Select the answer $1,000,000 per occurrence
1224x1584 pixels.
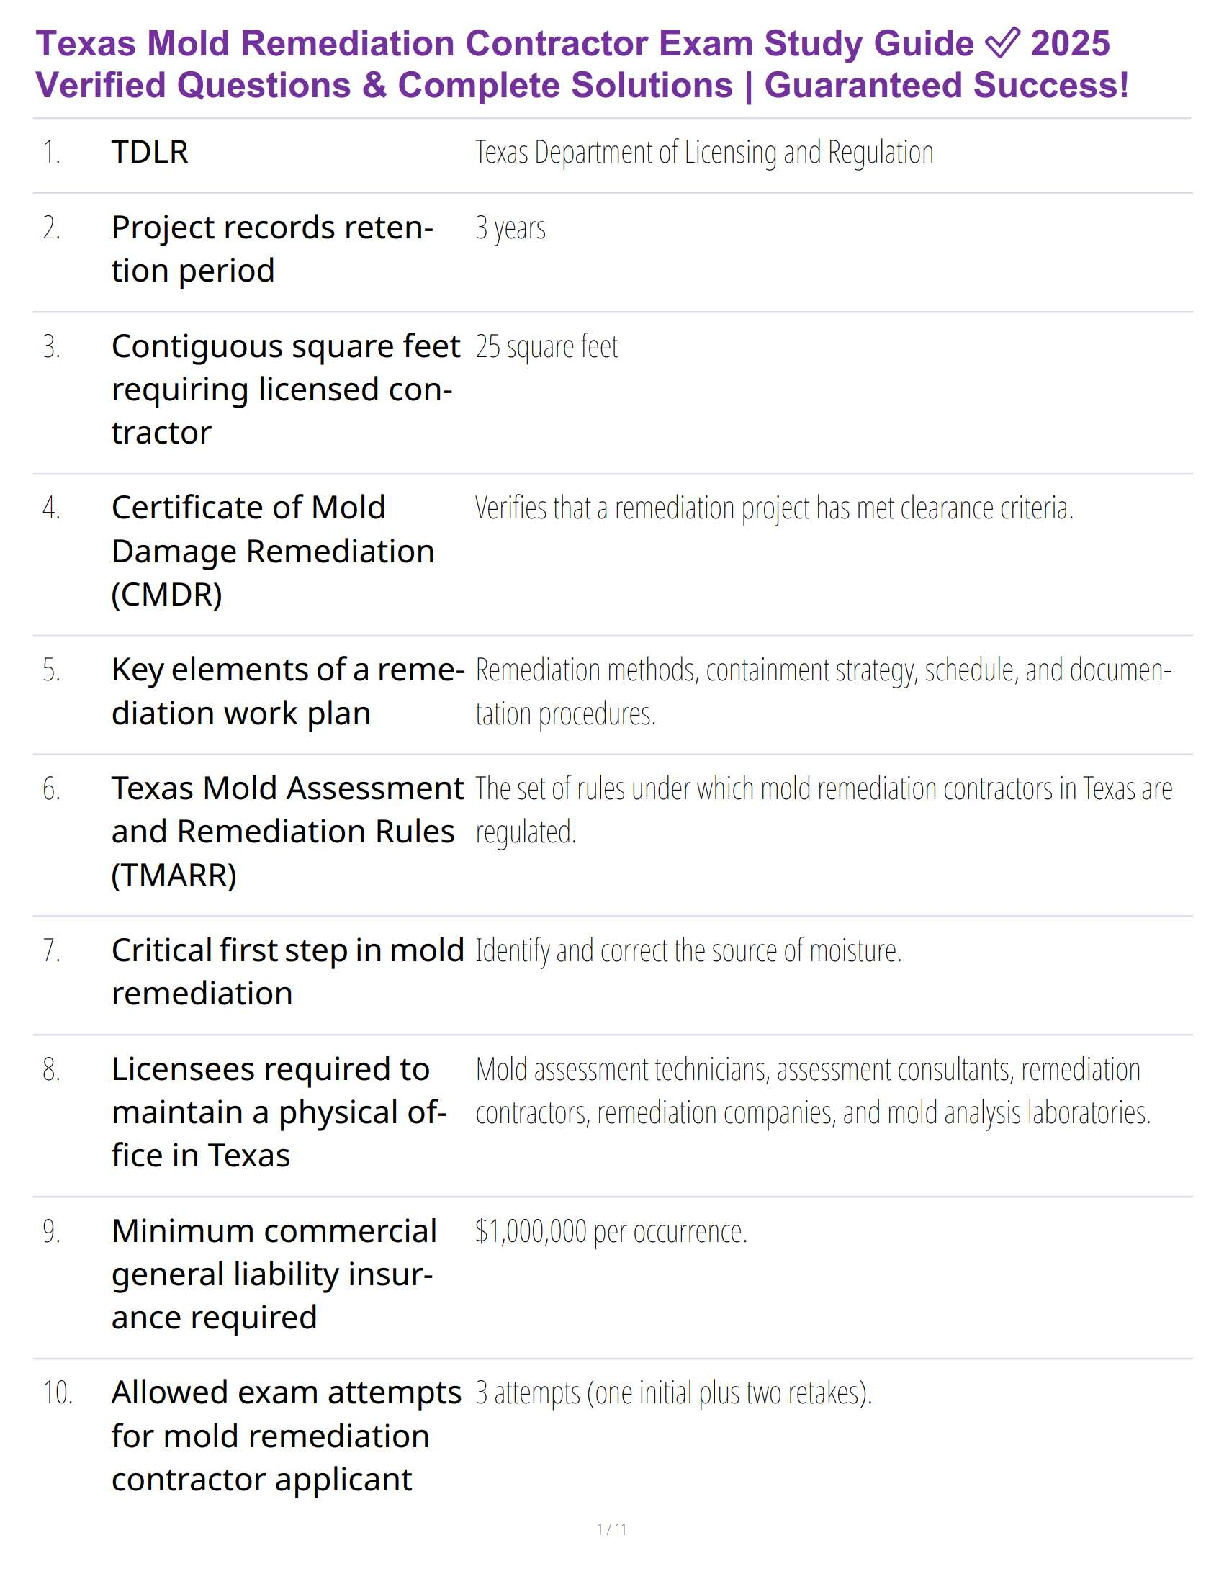pos(611,1231)
